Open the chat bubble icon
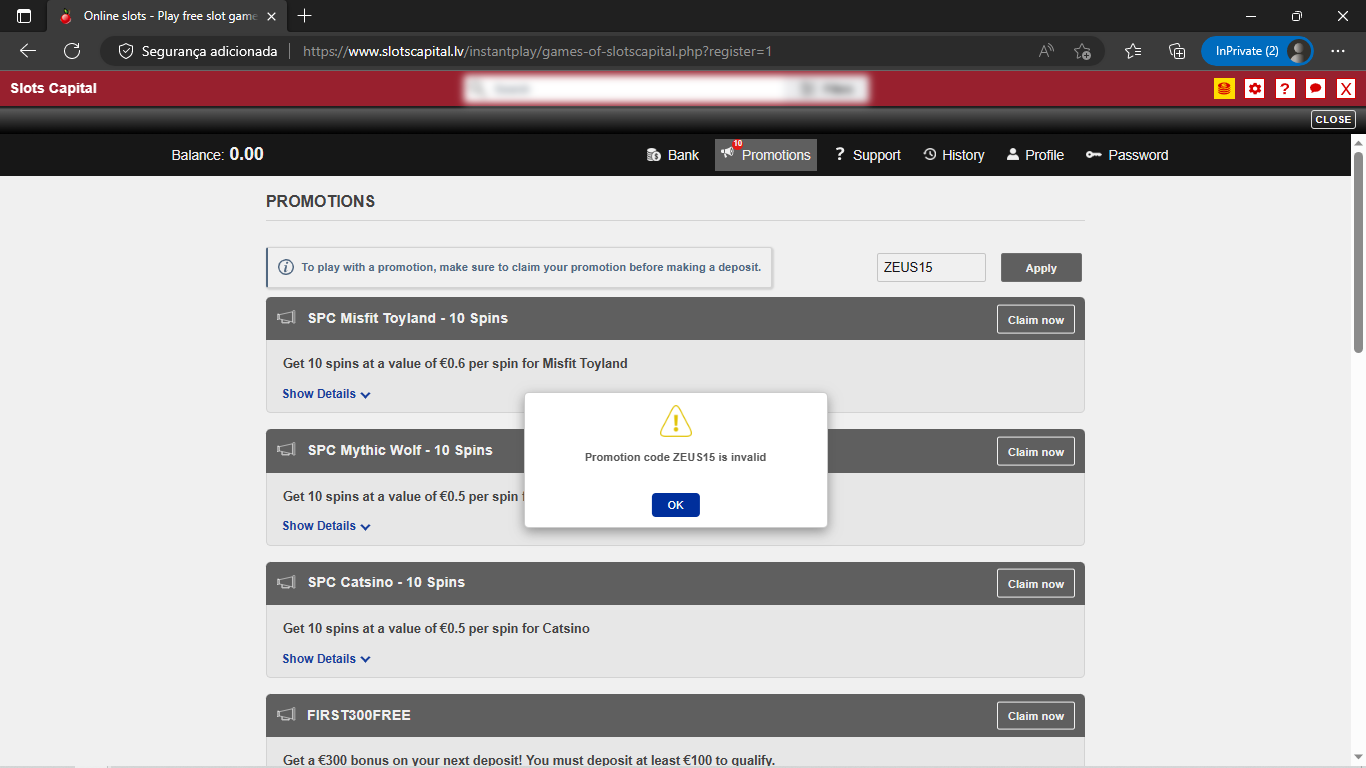The image size is (1366, 768). tap(1316, 89)
